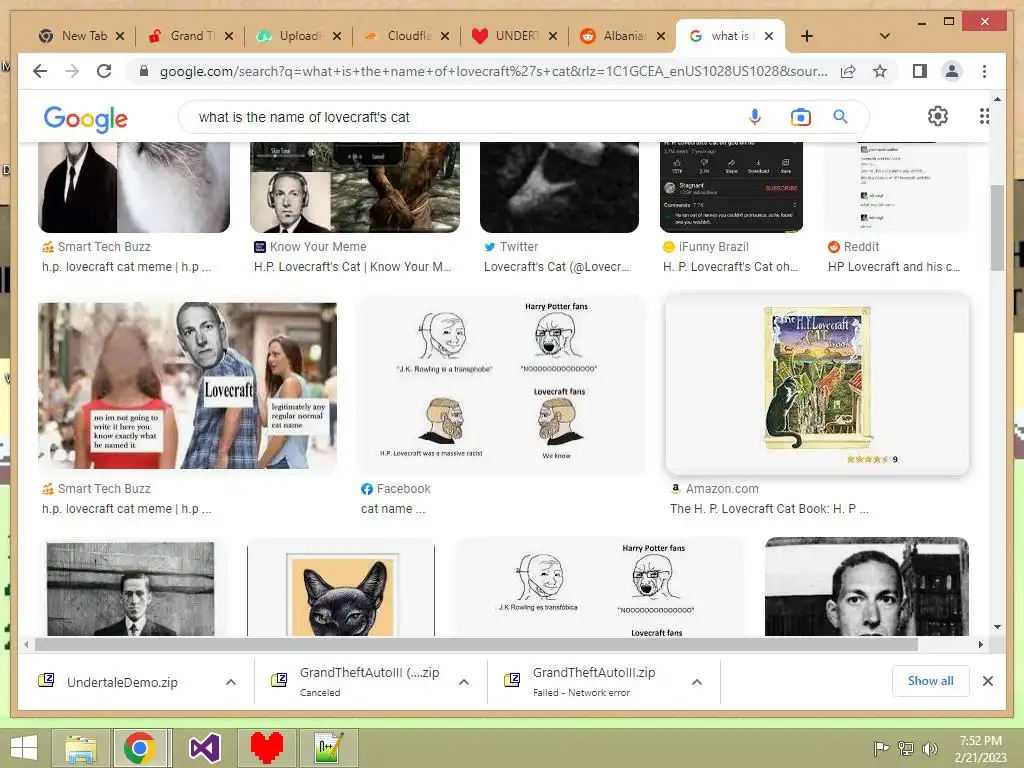Share this page from address bar
The width and height of the screenshot is (1024, 768).
[848, 71]
